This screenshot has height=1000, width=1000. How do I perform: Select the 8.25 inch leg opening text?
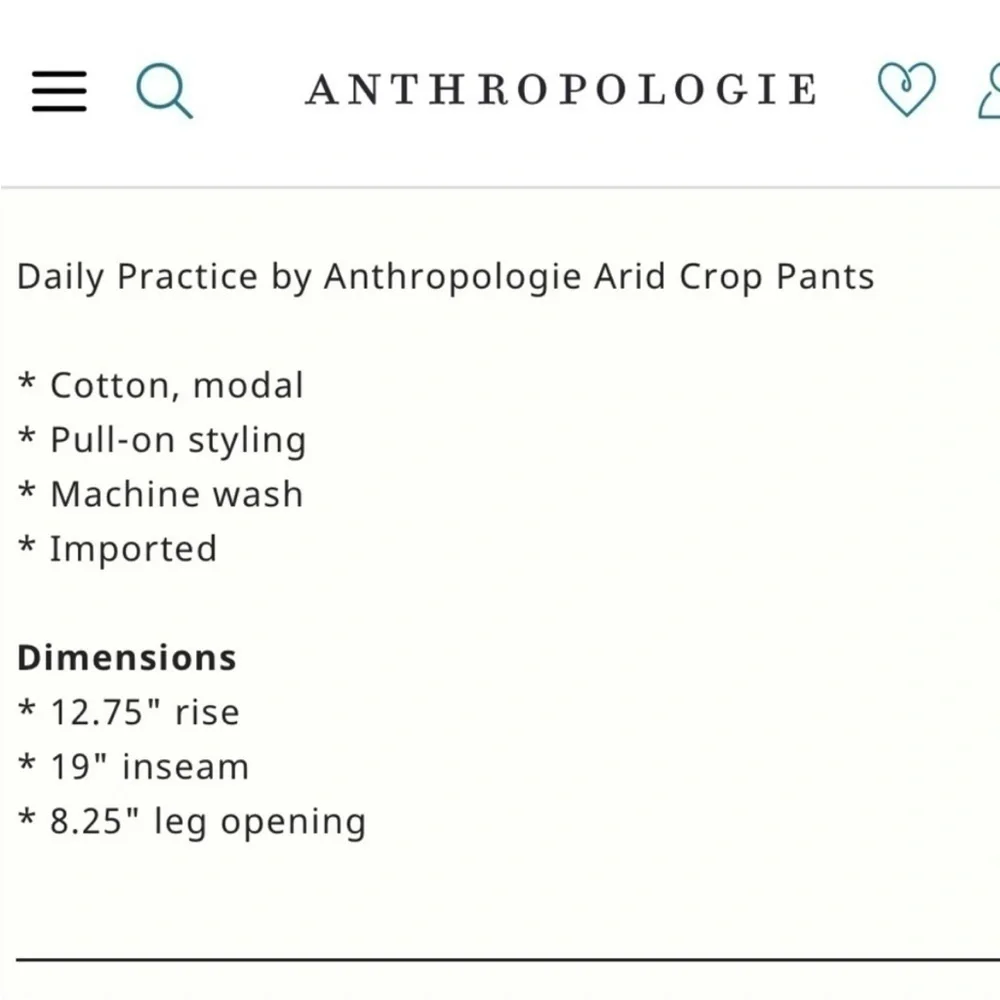(x=190, y=821)
